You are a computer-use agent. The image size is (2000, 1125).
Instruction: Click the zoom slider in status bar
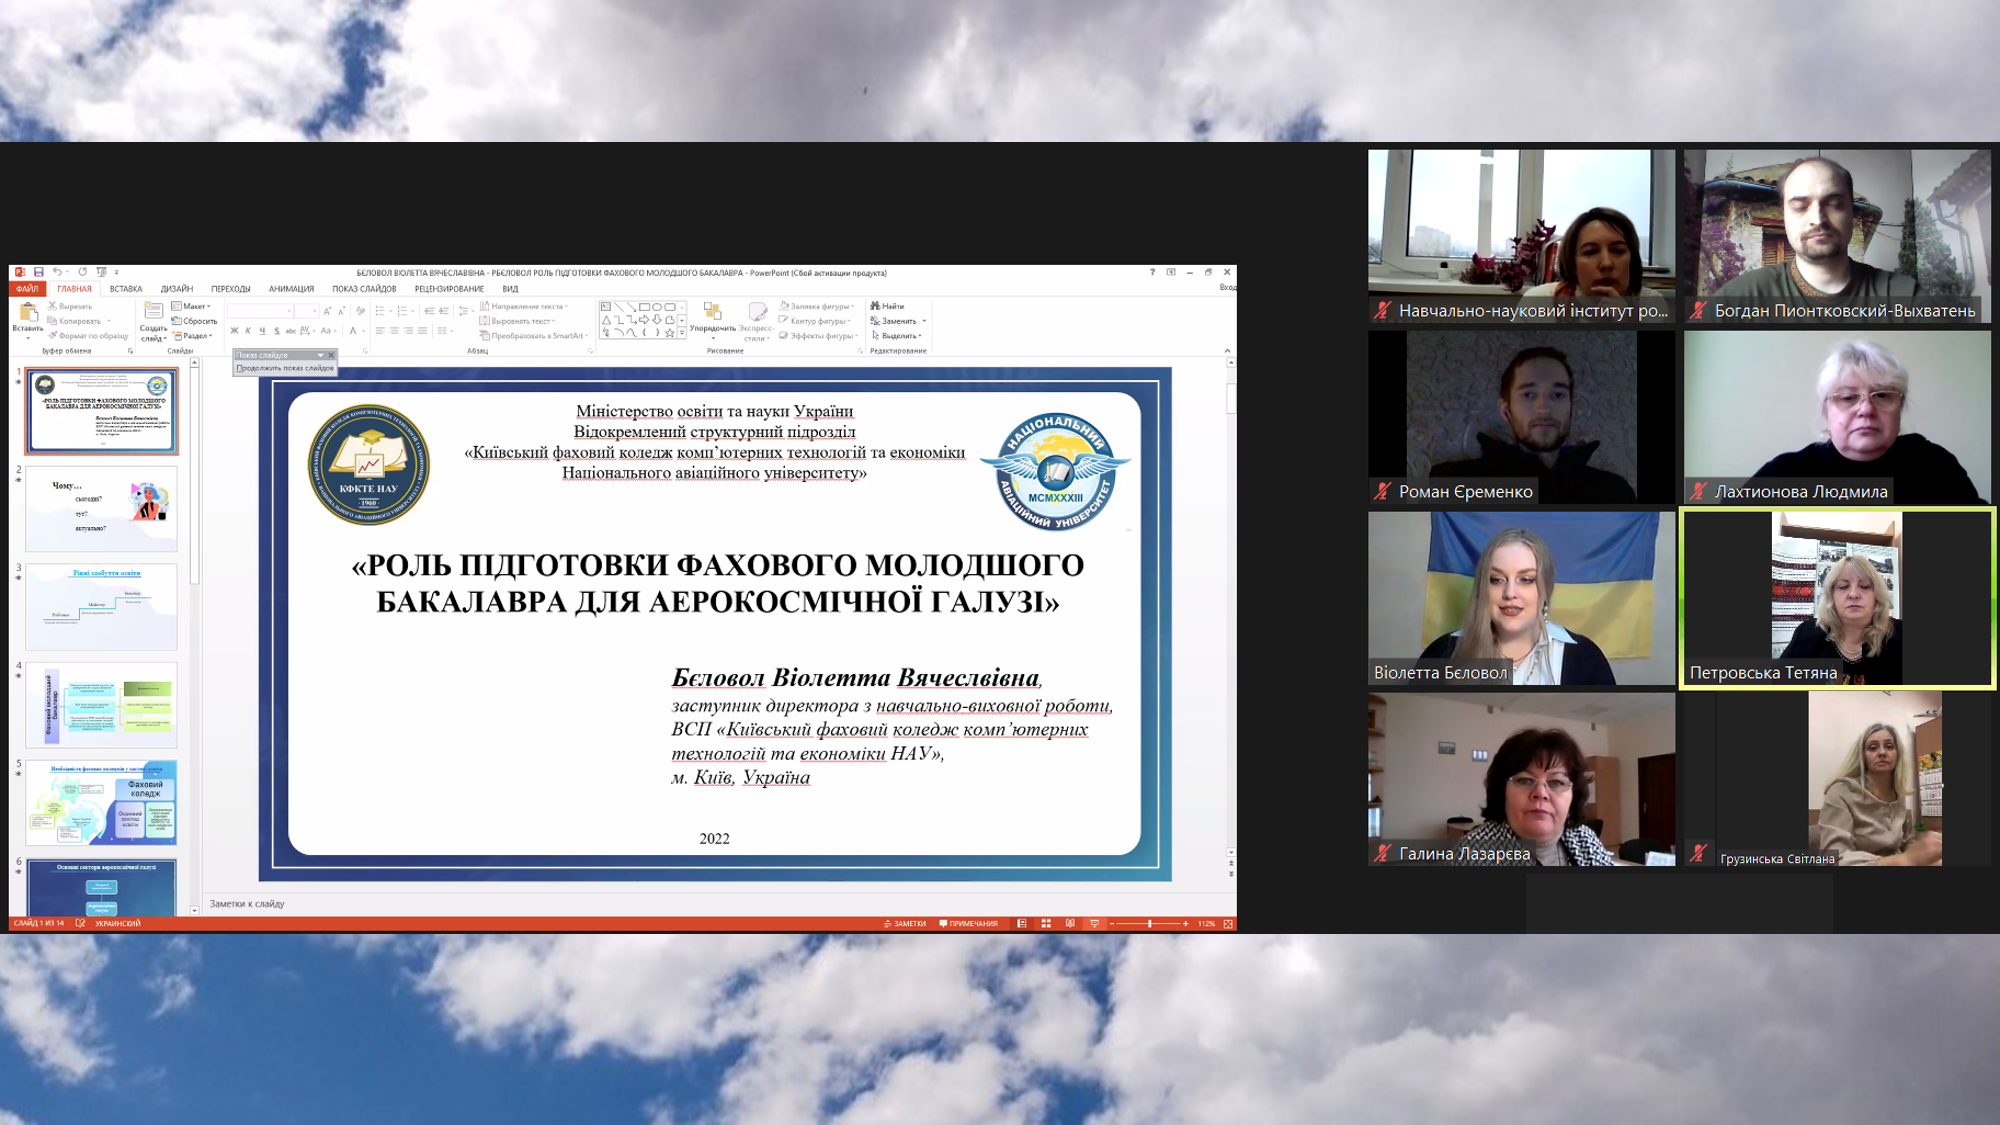click(x=1149, y=923)
